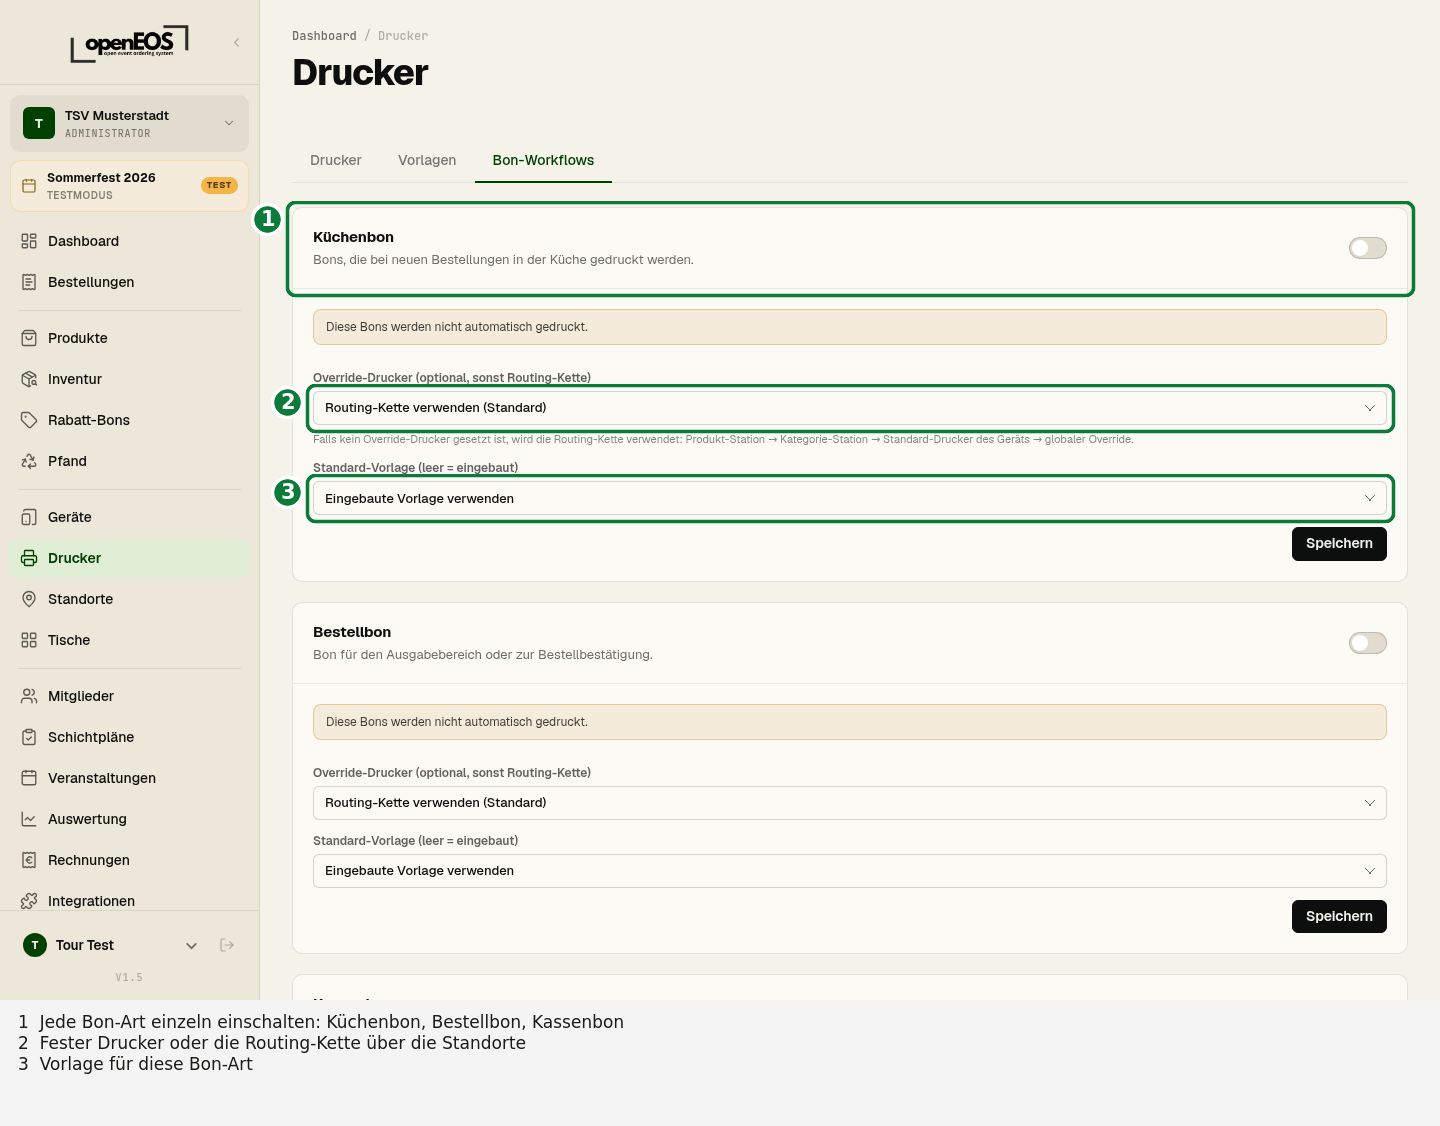Screen dimensions: 1440x1126
Task: Go to Dashboard via breadcrumb link
Action: click(324, 36)
